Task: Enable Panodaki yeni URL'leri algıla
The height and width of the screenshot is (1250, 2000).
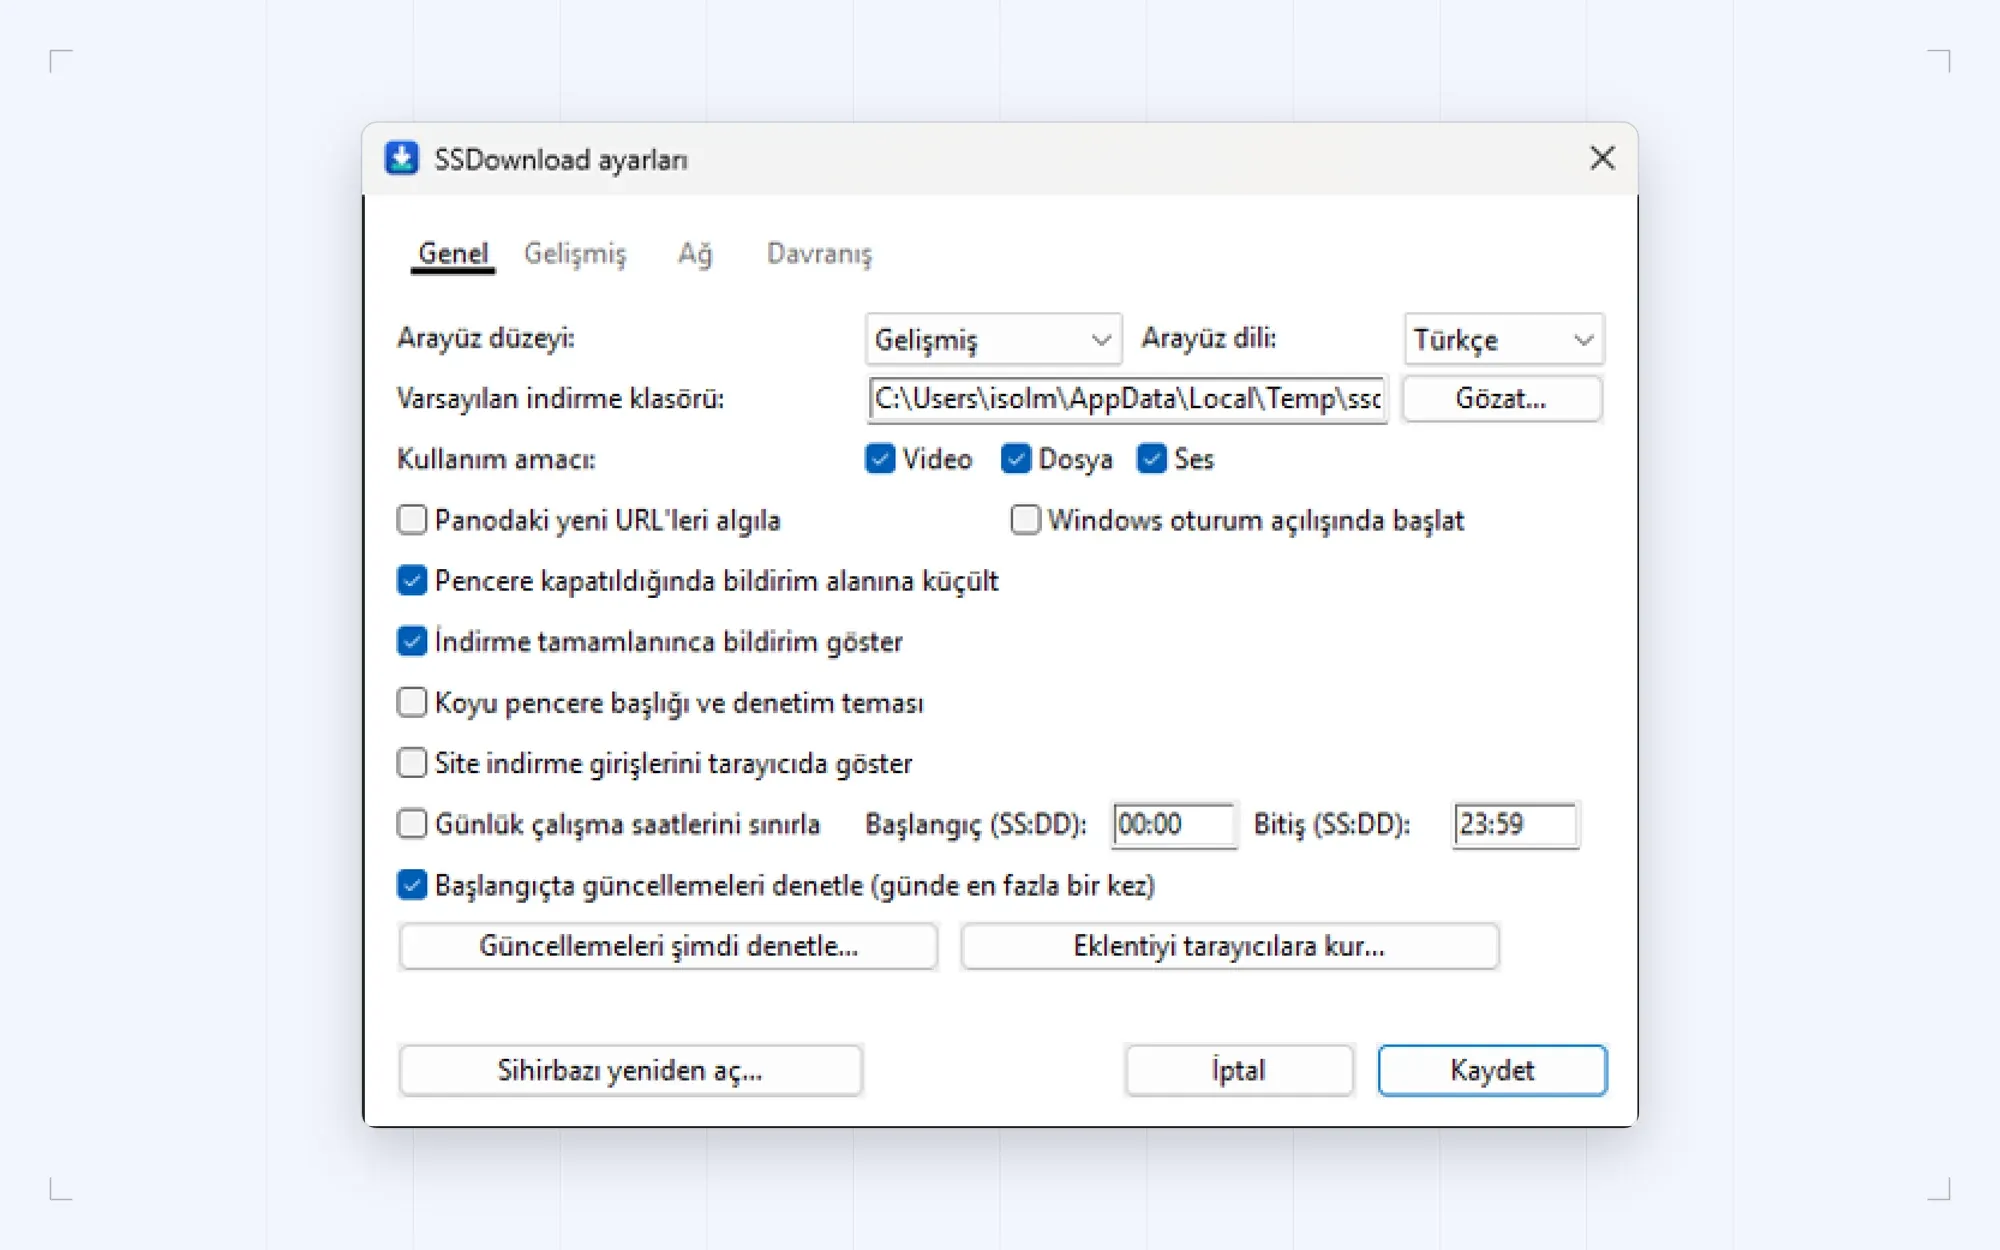Action: pyautogui.click(x=412, y=520)
